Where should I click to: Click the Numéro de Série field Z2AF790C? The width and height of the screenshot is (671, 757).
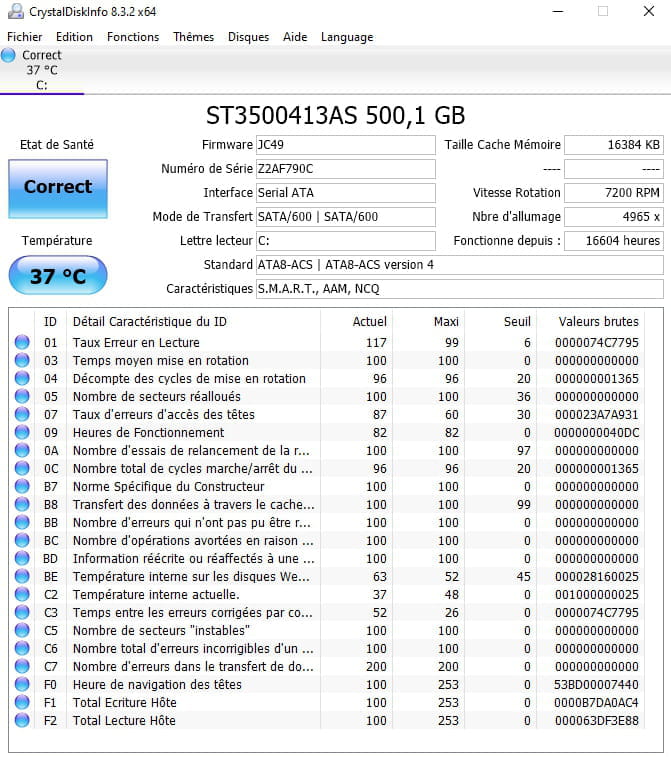pos(346,169)
